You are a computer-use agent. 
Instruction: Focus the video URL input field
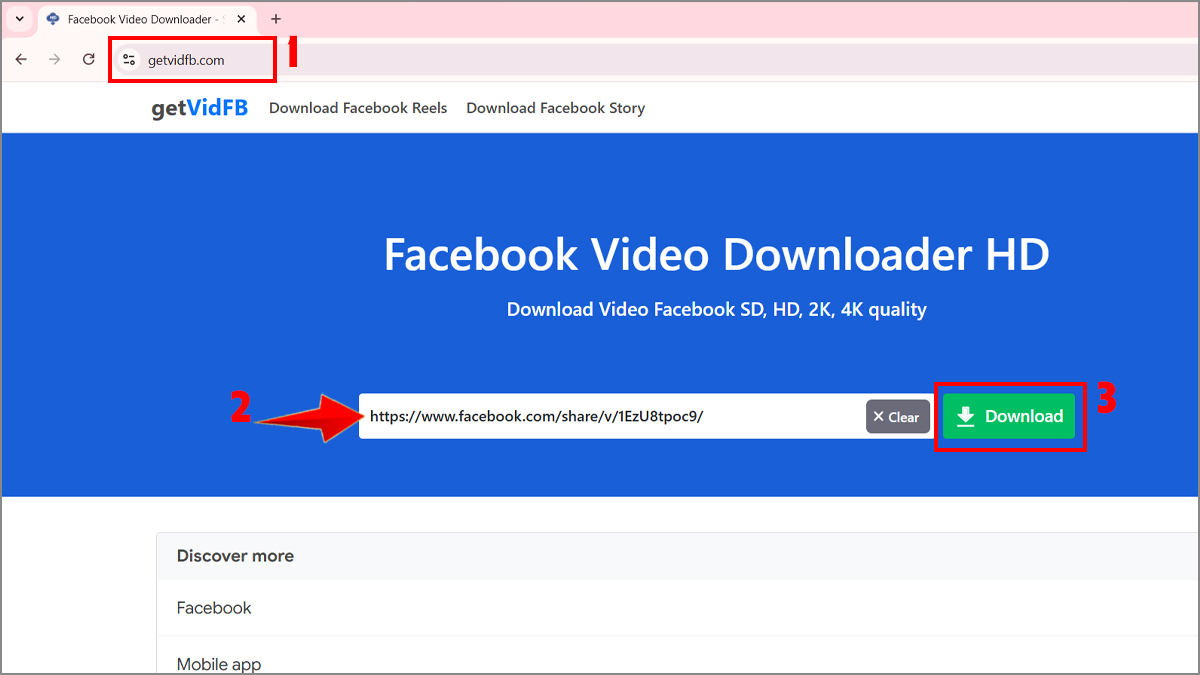[x=600, y=416]
